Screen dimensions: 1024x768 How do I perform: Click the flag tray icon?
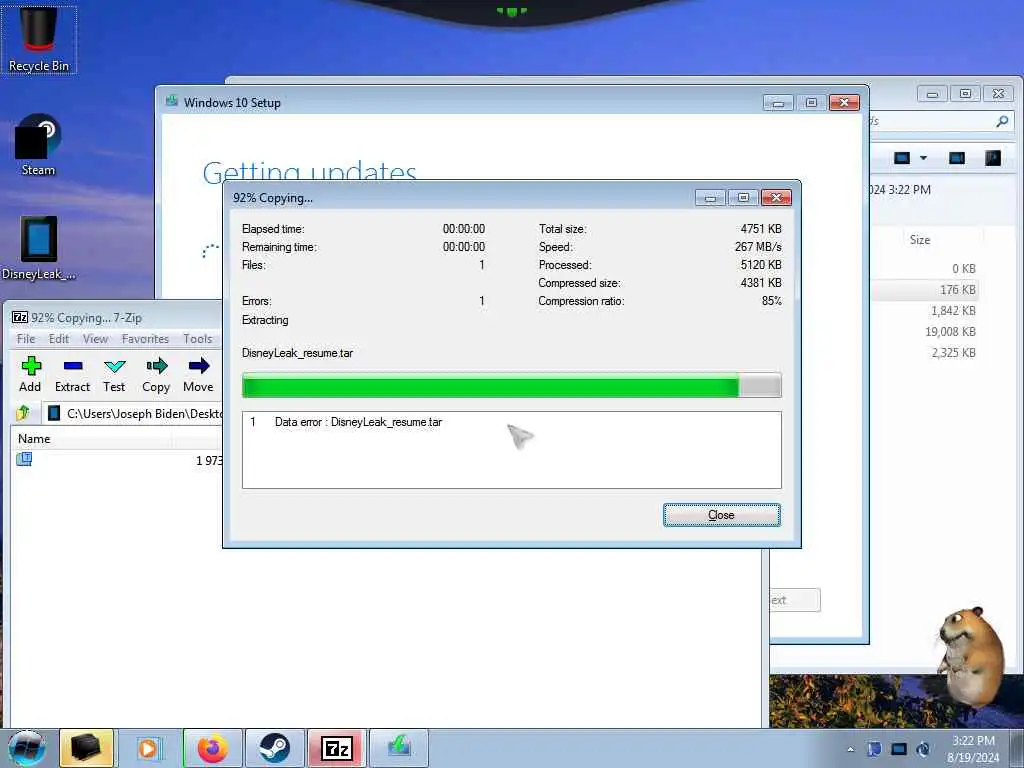coord(874,749)
